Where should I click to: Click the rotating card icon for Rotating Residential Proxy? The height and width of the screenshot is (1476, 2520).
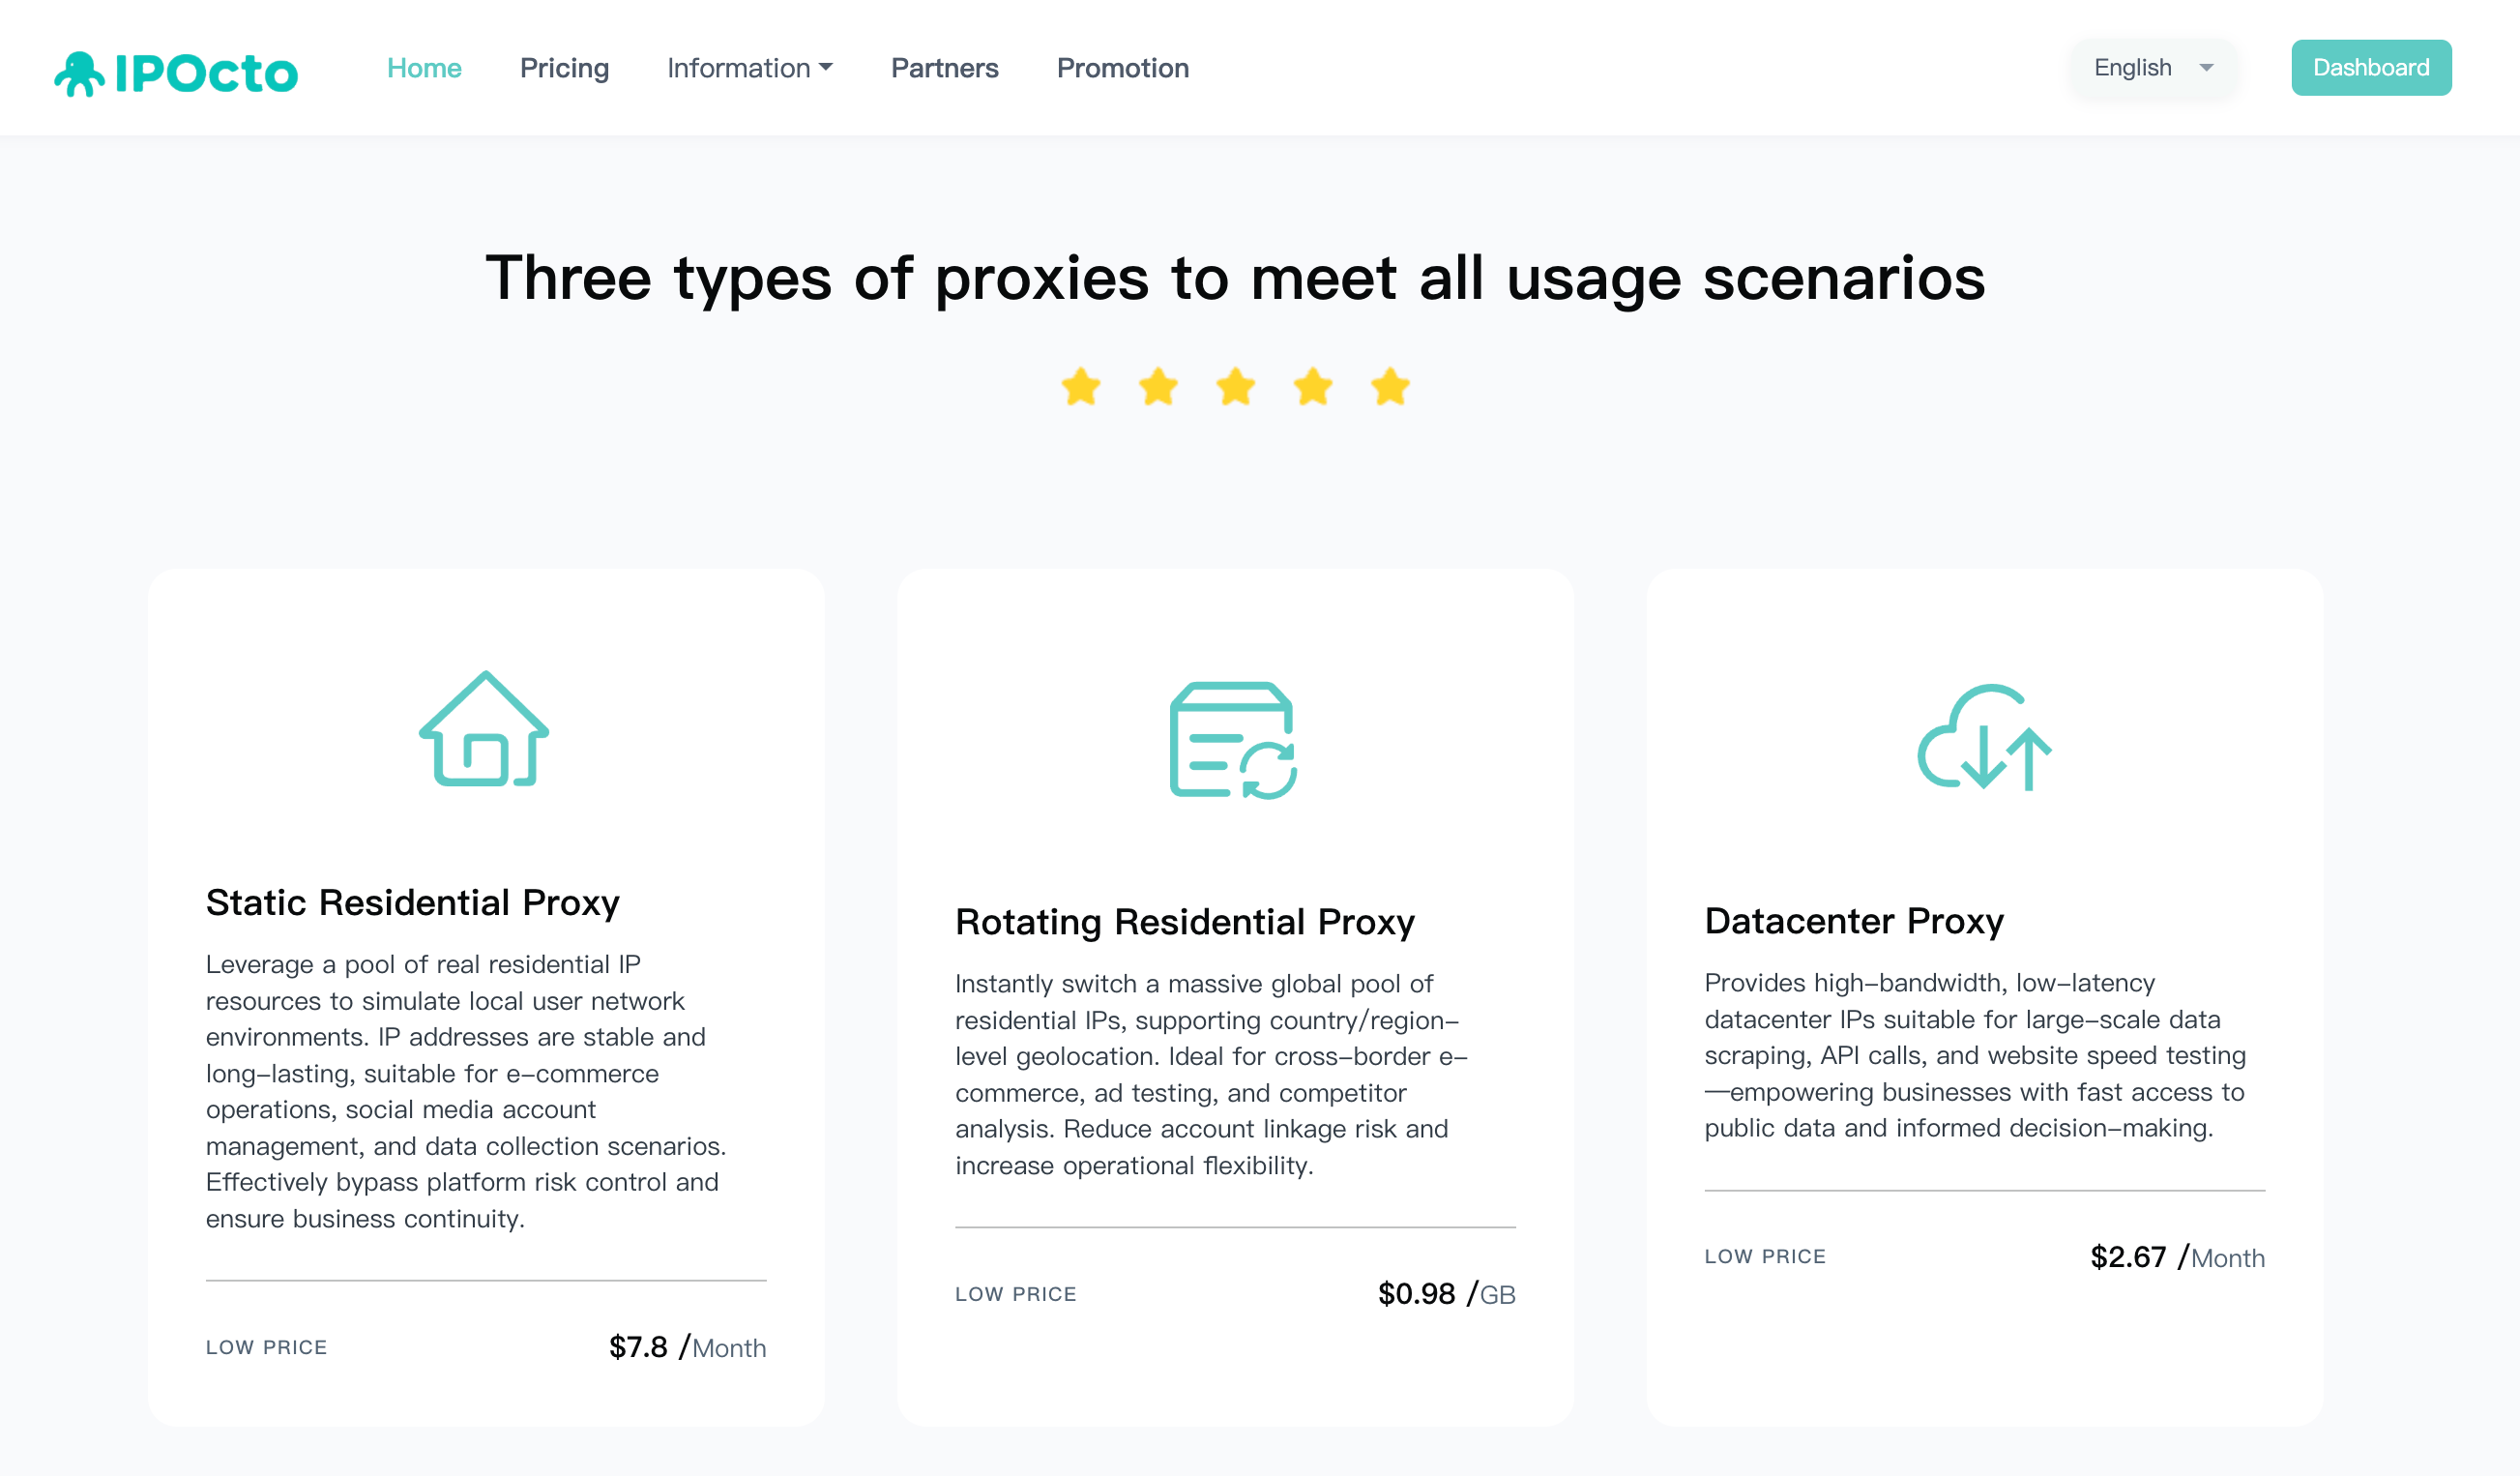coord(1233,740)
